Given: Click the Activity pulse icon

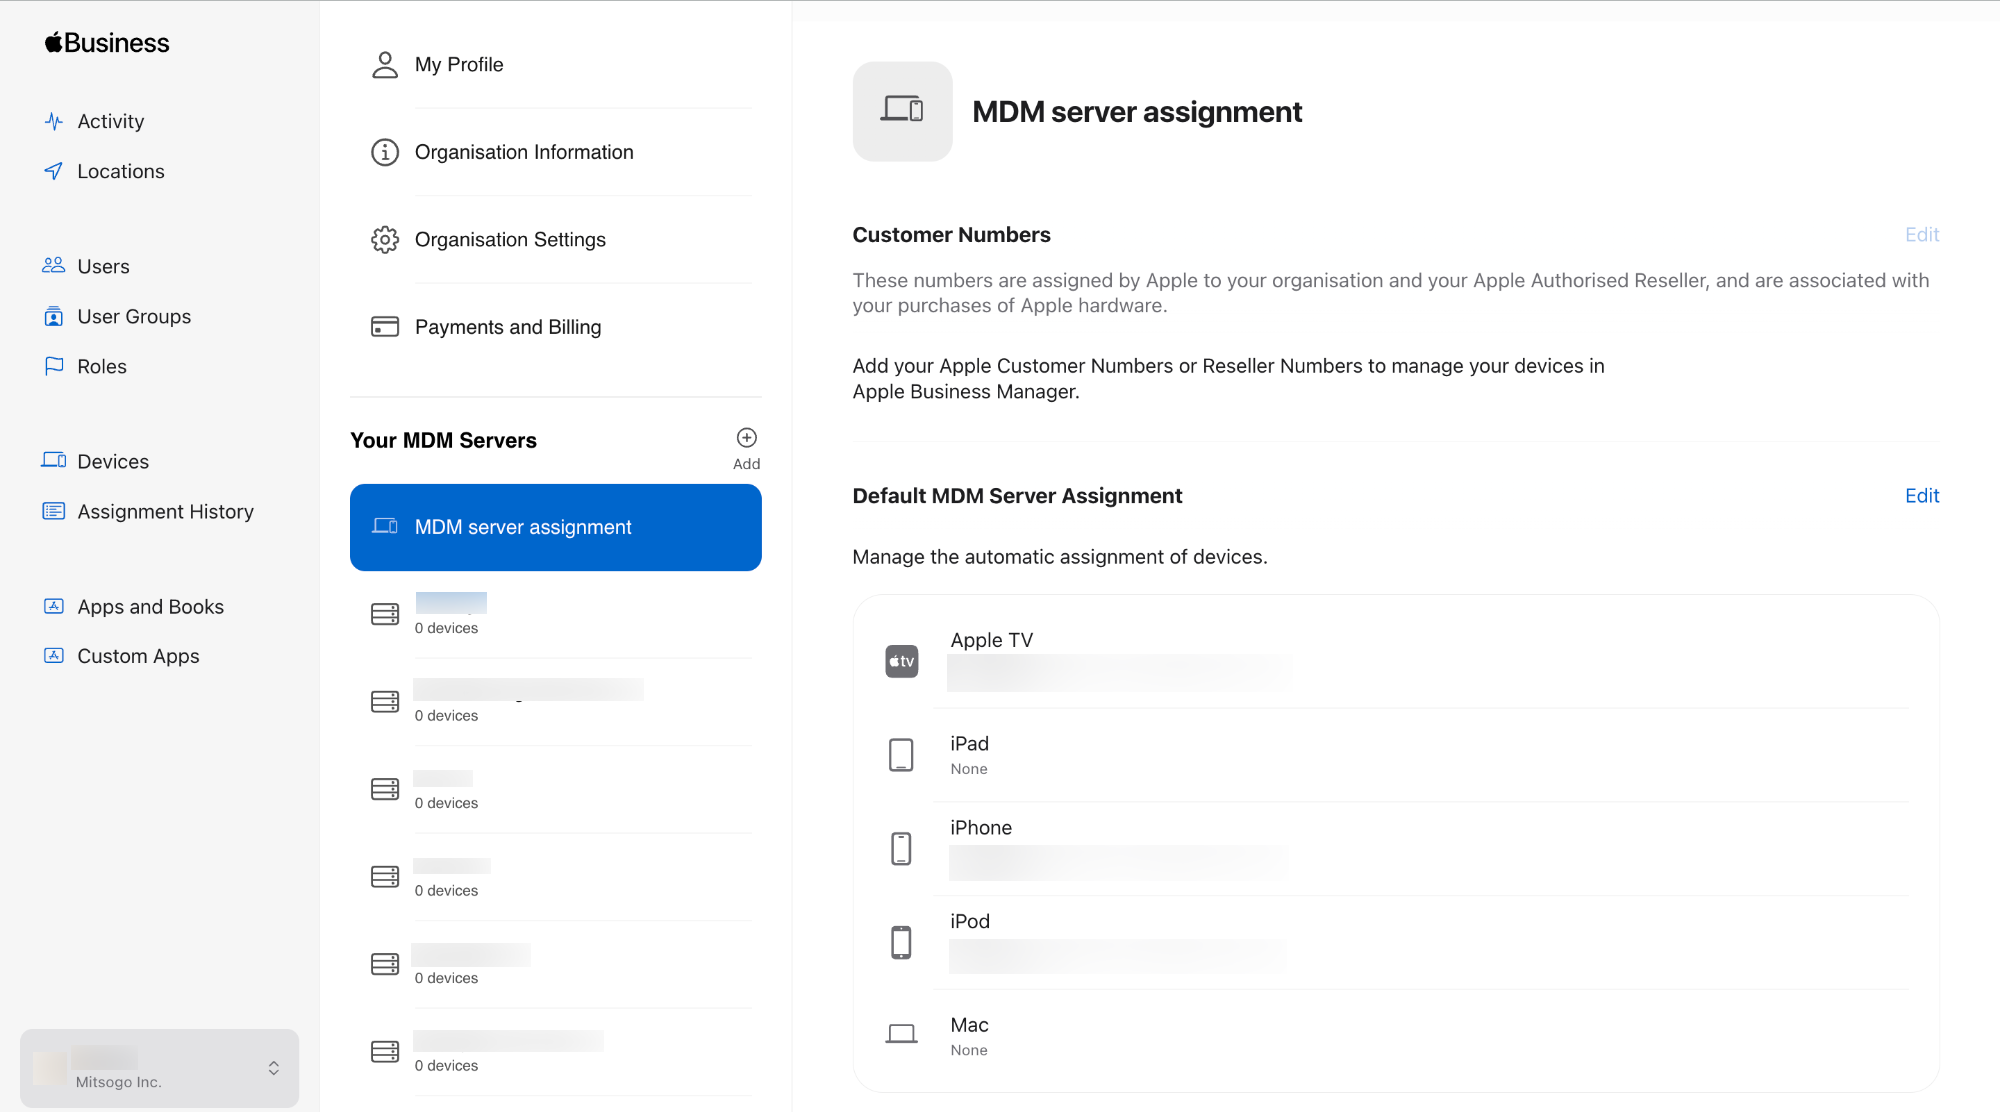Looking at the screenshot, I should [54, 121].
